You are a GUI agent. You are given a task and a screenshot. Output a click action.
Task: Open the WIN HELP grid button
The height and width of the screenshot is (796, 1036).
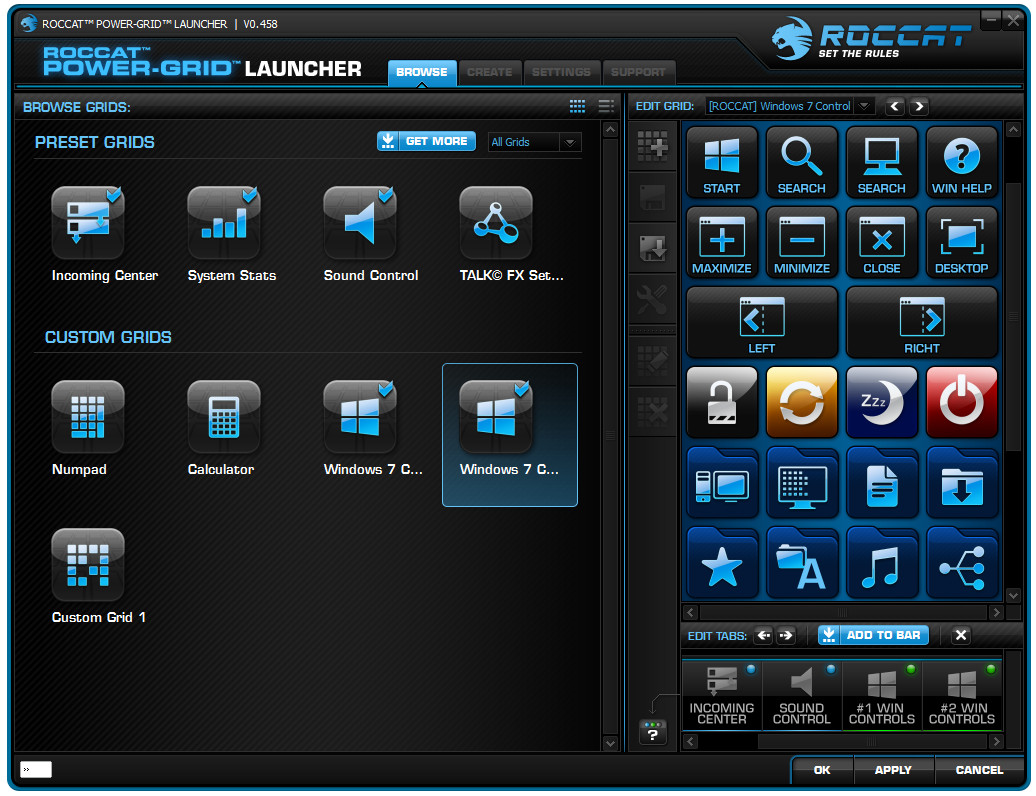(961, 163)
